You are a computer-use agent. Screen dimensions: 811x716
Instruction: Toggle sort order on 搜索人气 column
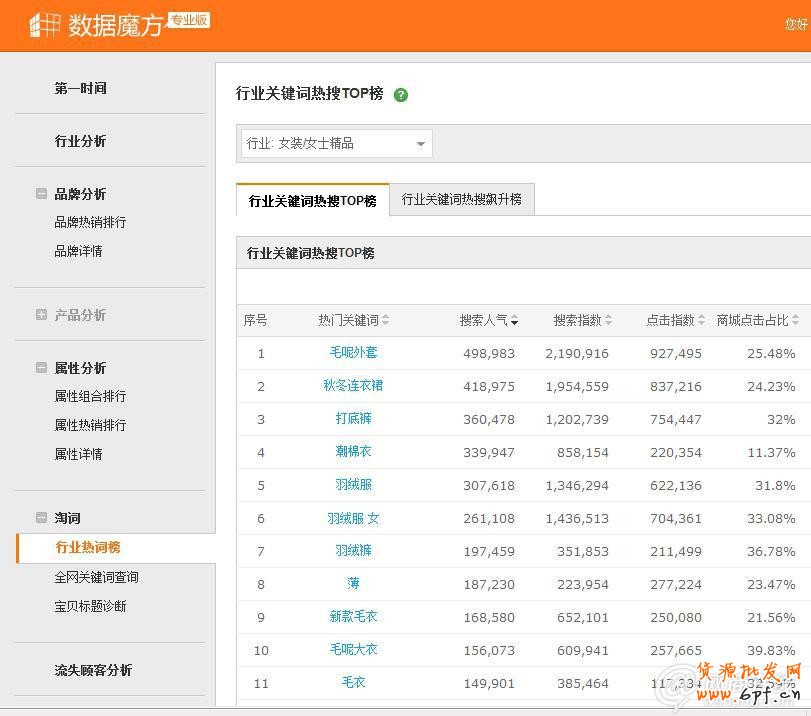pyautogui.click(x=515, y=320)
